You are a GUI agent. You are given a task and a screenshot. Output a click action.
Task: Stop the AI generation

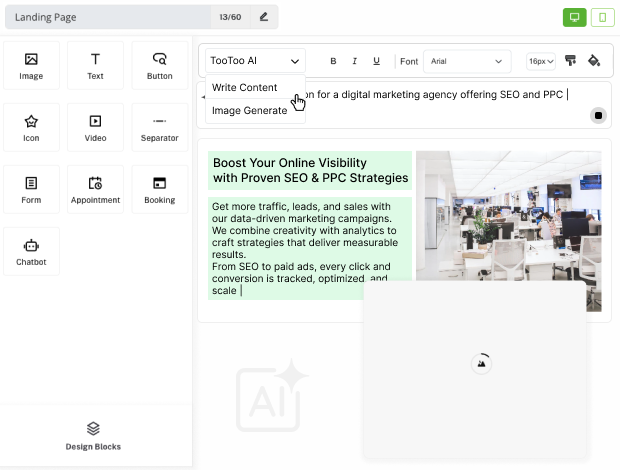click(x=598, y=115)
